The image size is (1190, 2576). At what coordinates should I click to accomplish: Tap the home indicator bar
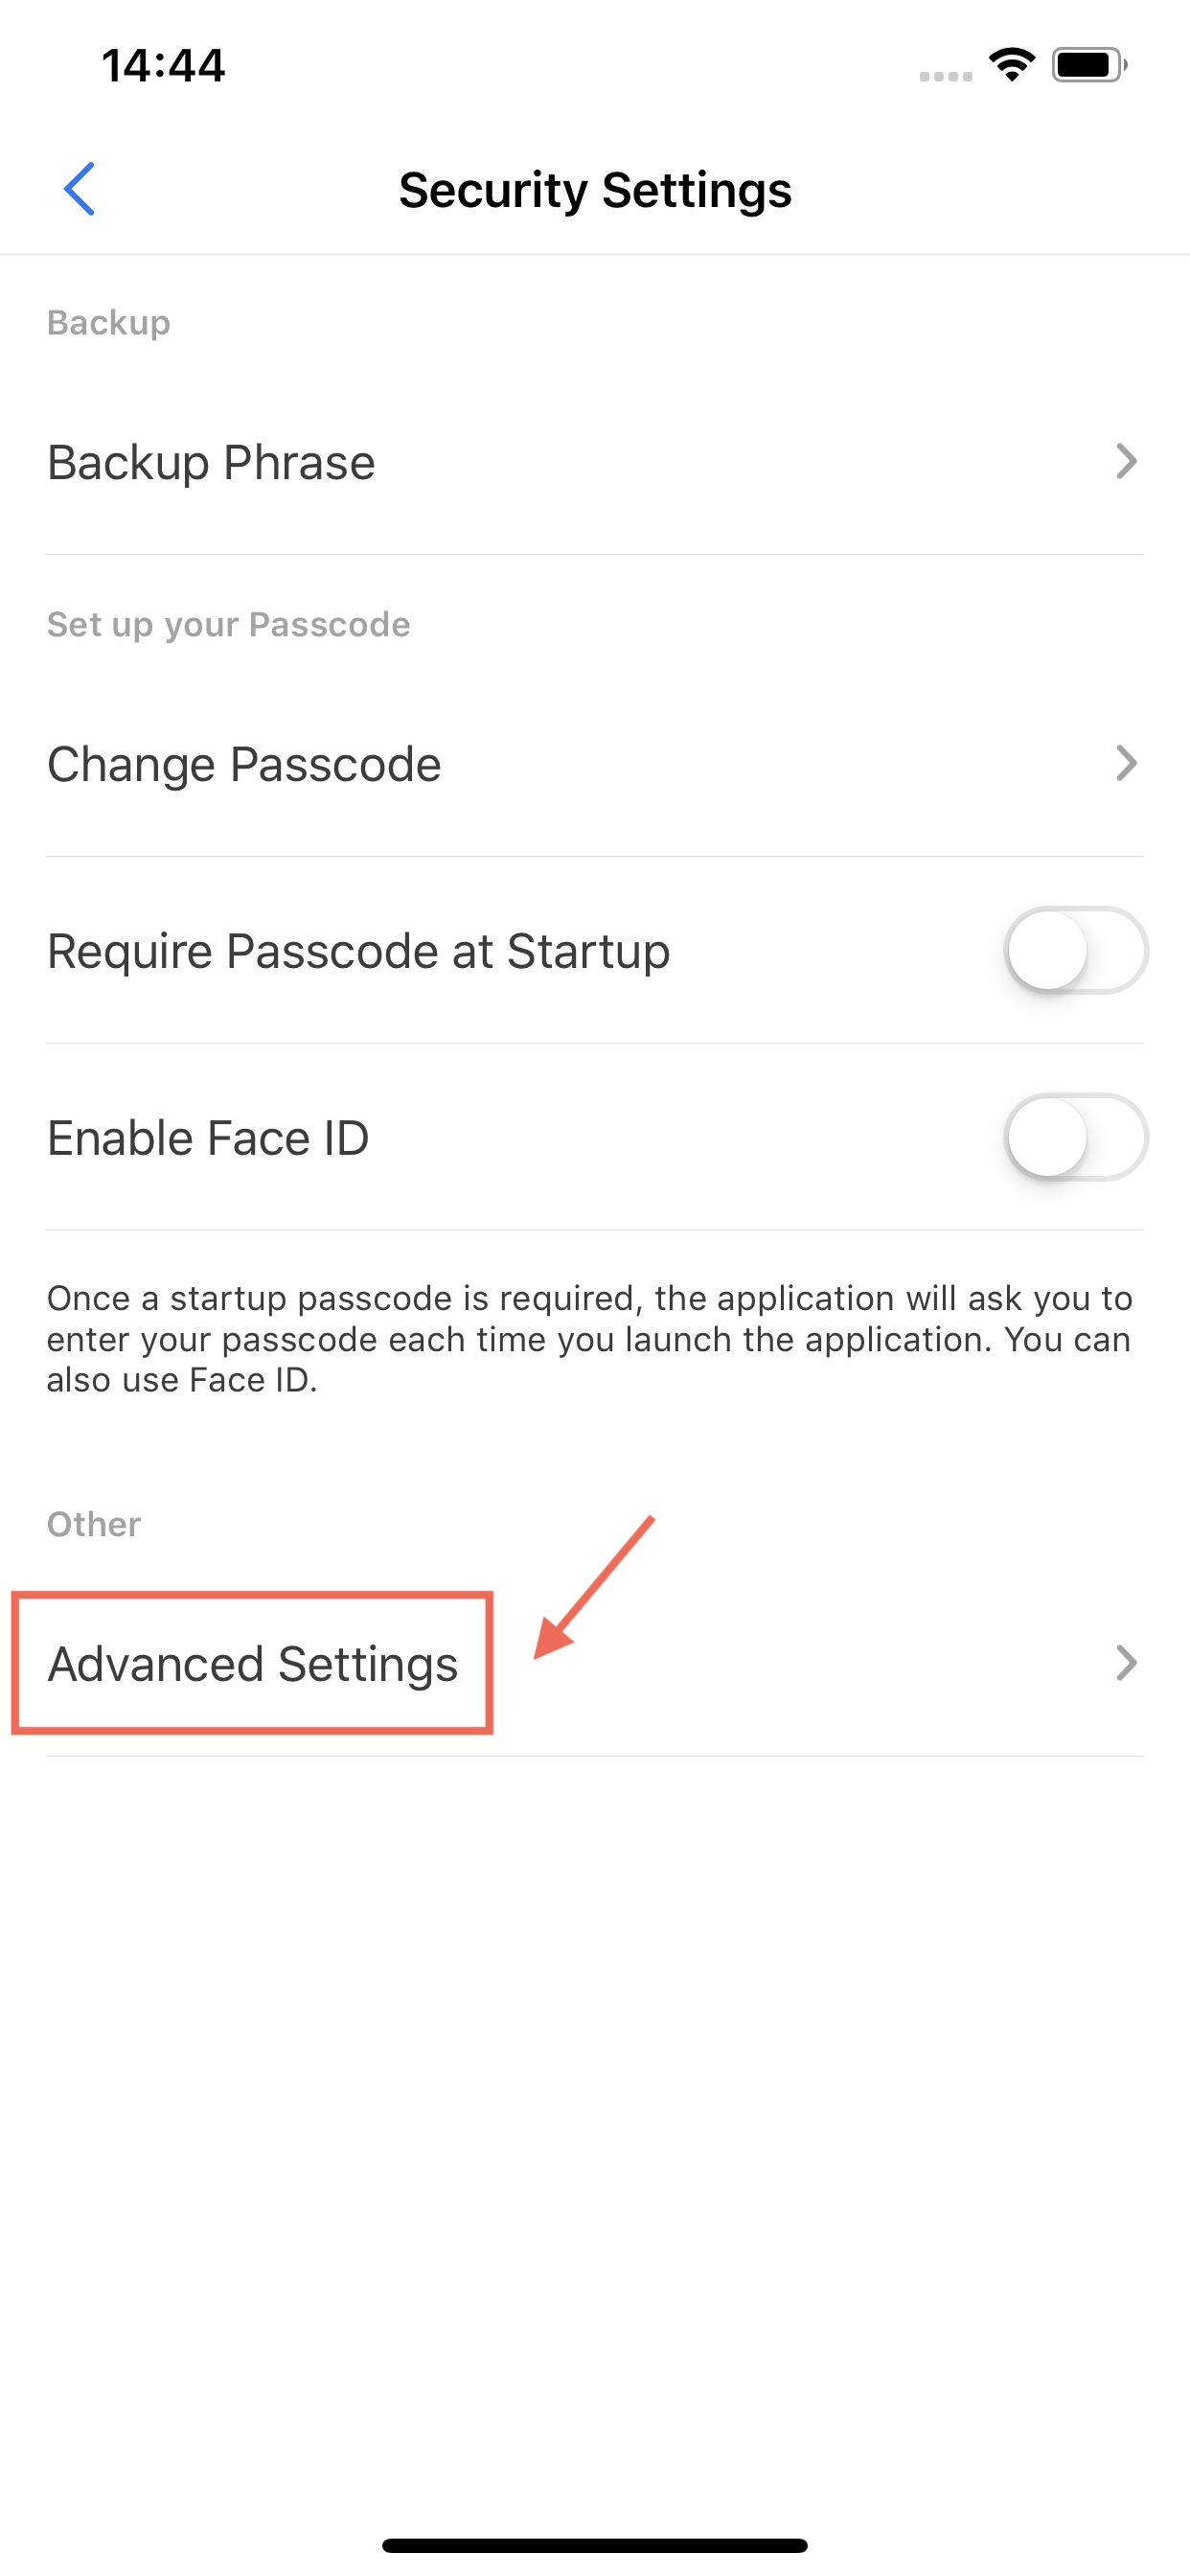click(x=594, y=2545)
